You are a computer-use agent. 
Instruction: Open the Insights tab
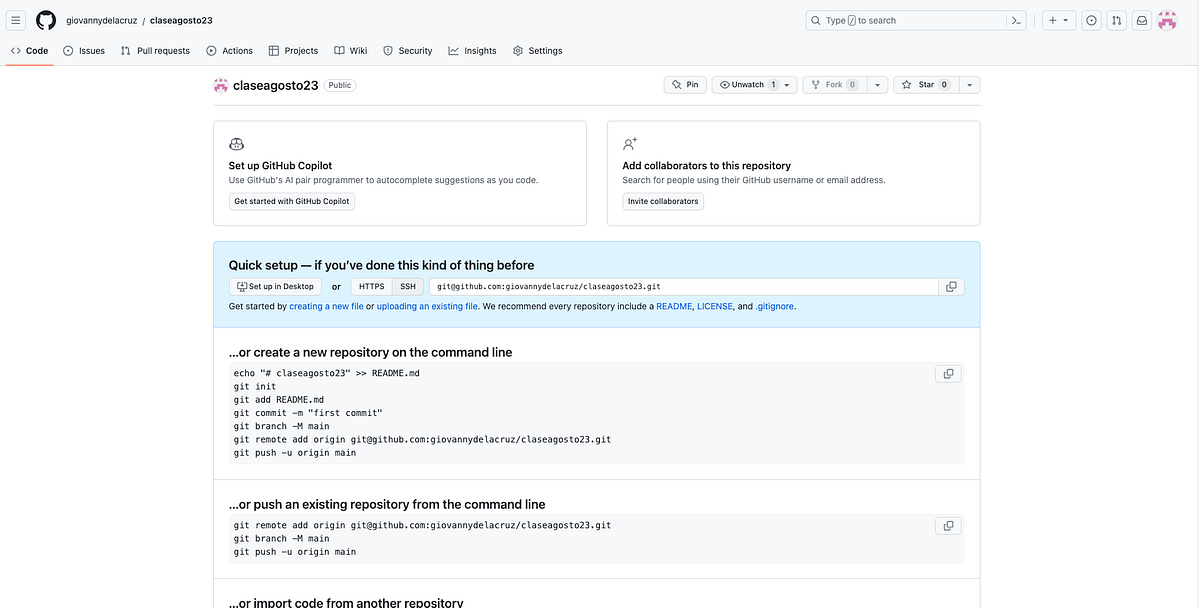471,50
